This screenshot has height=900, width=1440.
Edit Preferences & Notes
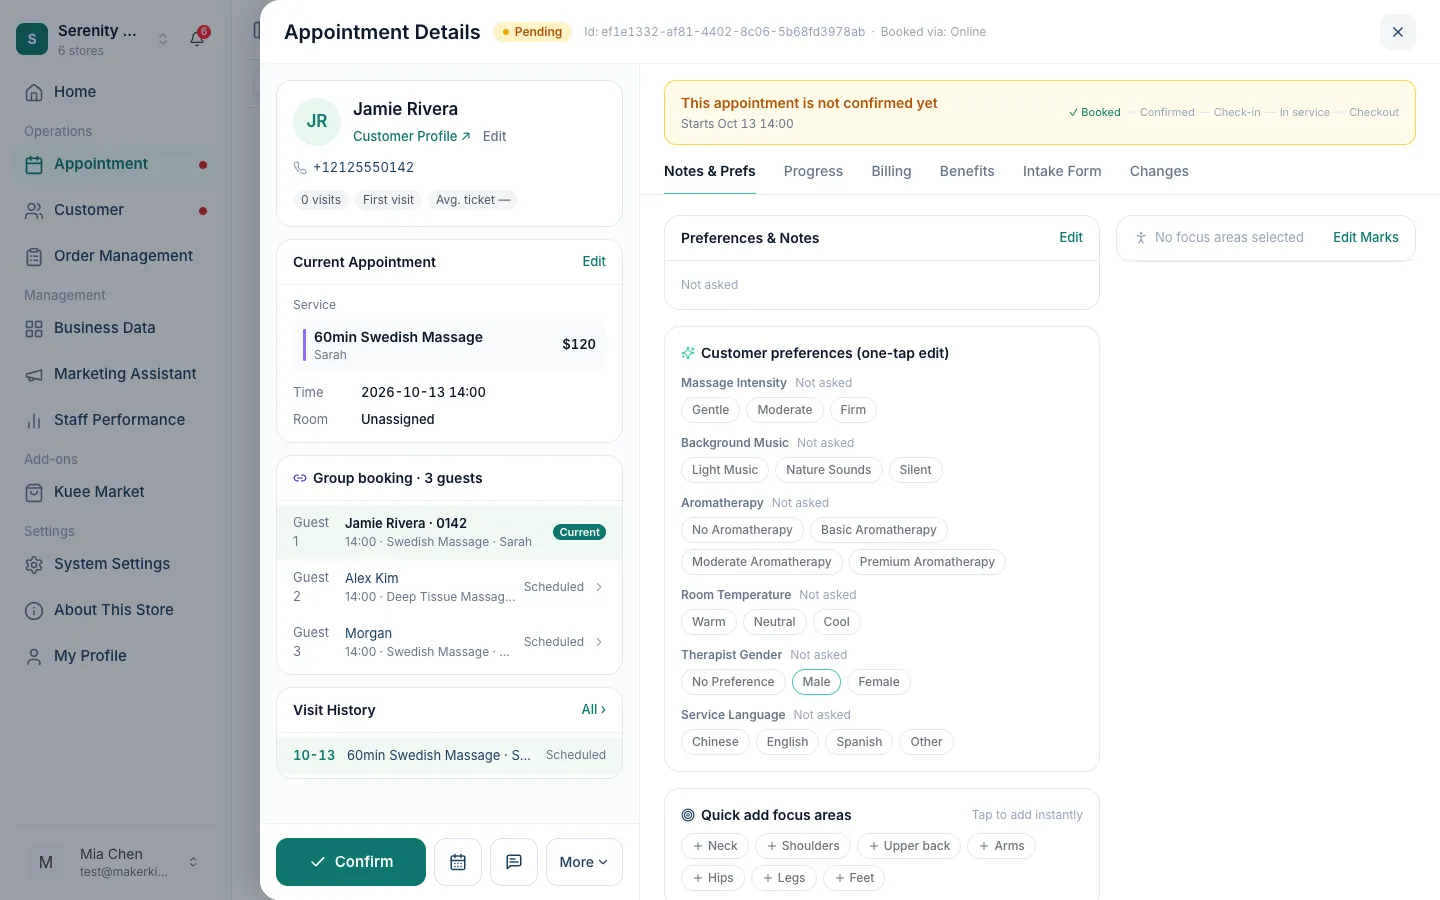click(1071, 237)
